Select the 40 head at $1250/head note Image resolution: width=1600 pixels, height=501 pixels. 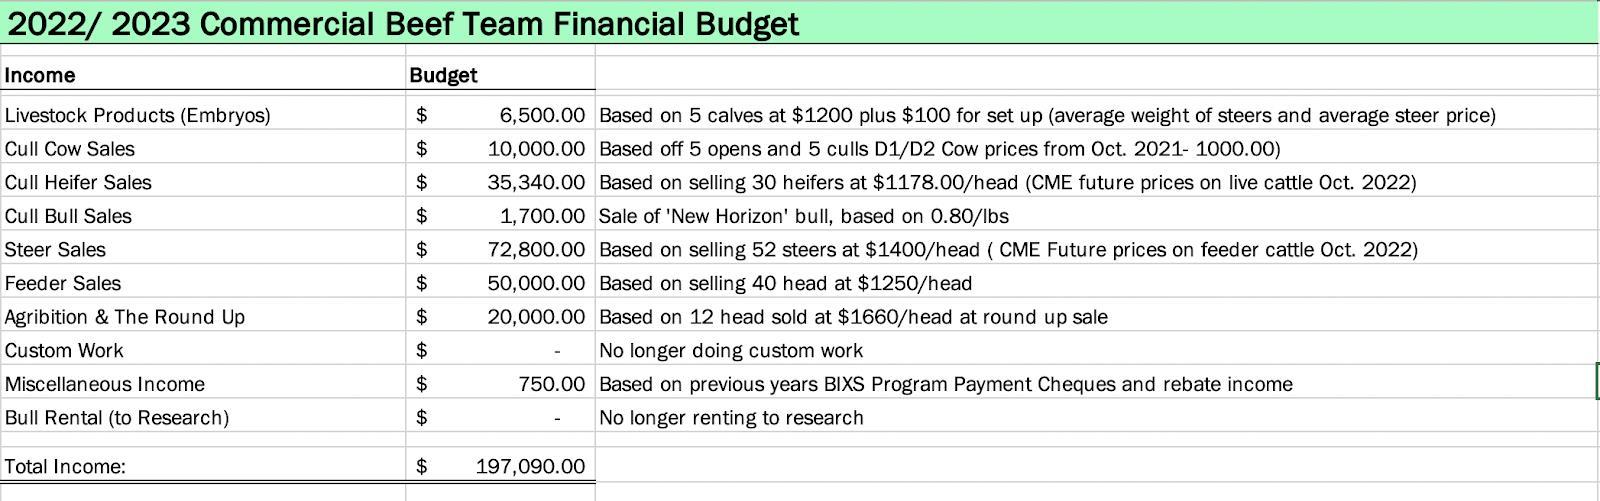785,283
